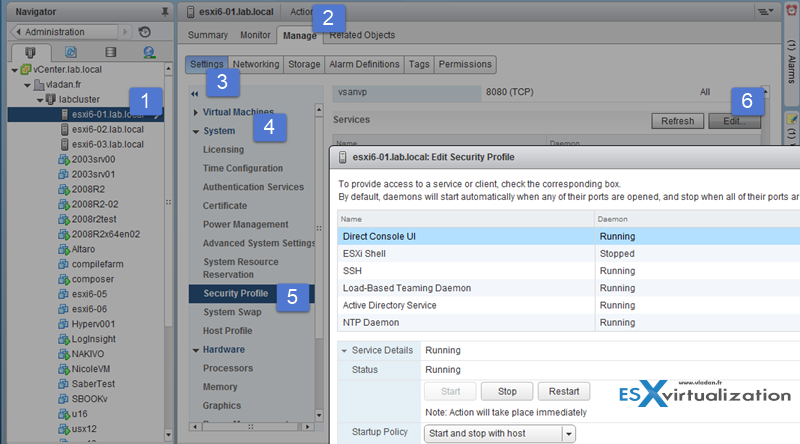The height and width of the screenshot is (444, 800).
Task: Open the Permissions sub-tab
Action: click(x=465, y=64)
